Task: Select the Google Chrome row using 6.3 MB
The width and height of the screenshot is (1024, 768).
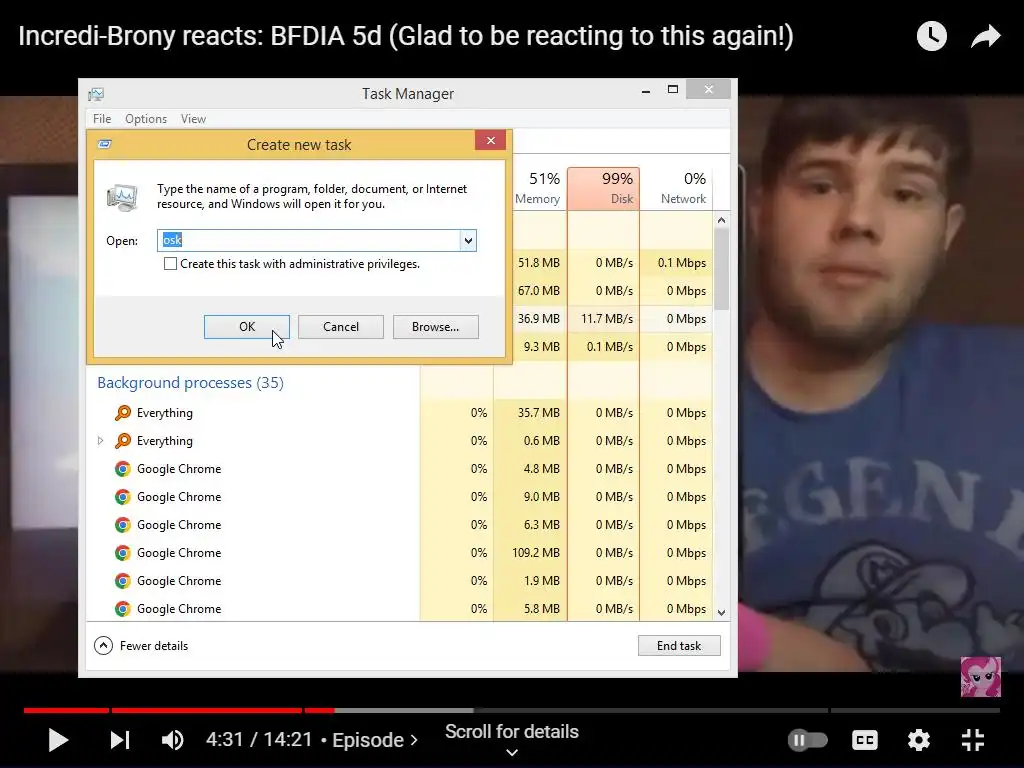Action: [400, 525]
